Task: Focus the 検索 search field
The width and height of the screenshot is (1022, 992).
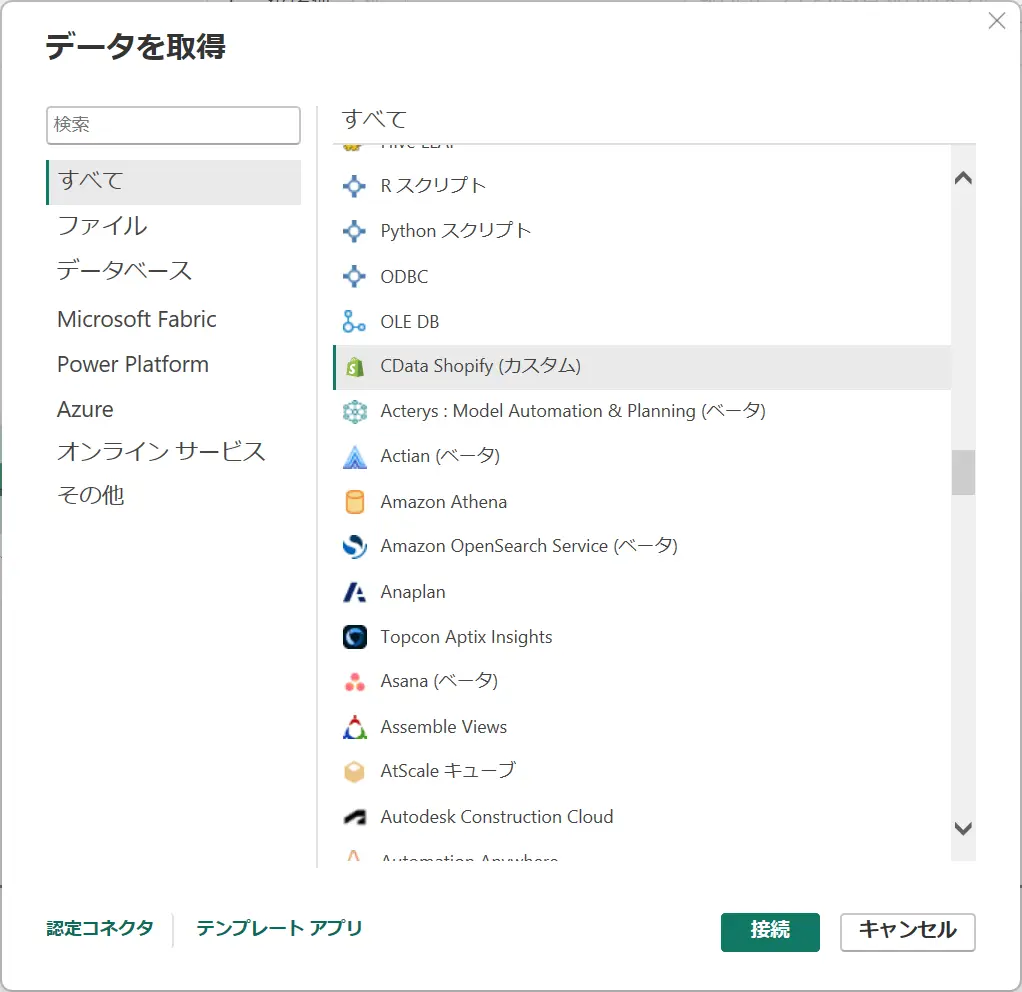Action: click(x=173, y=125)
